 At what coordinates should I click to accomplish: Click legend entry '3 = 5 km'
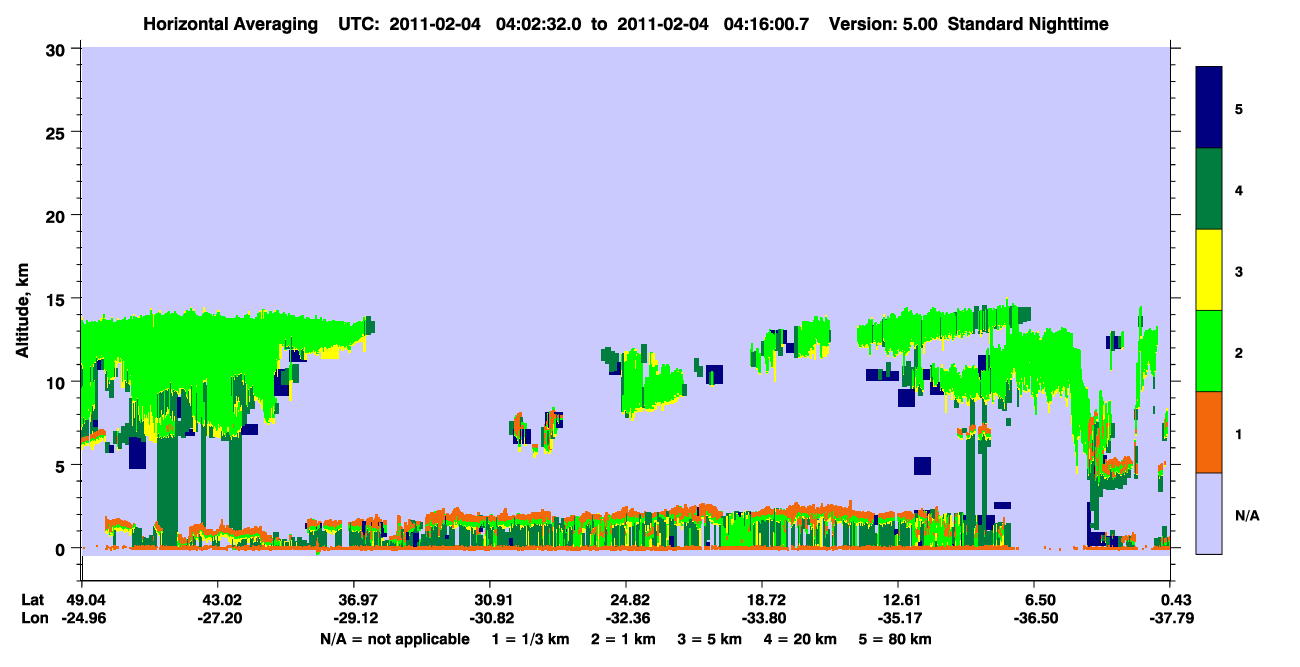pos(709,639)
